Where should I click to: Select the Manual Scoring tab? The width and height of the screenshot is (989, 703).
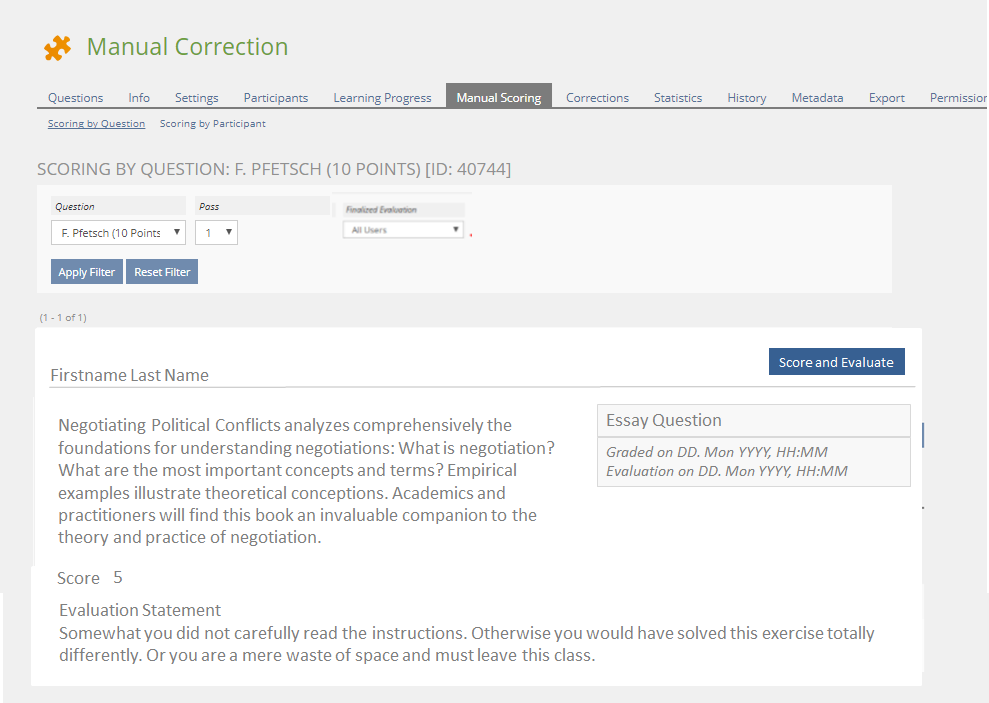click(498, 98)
